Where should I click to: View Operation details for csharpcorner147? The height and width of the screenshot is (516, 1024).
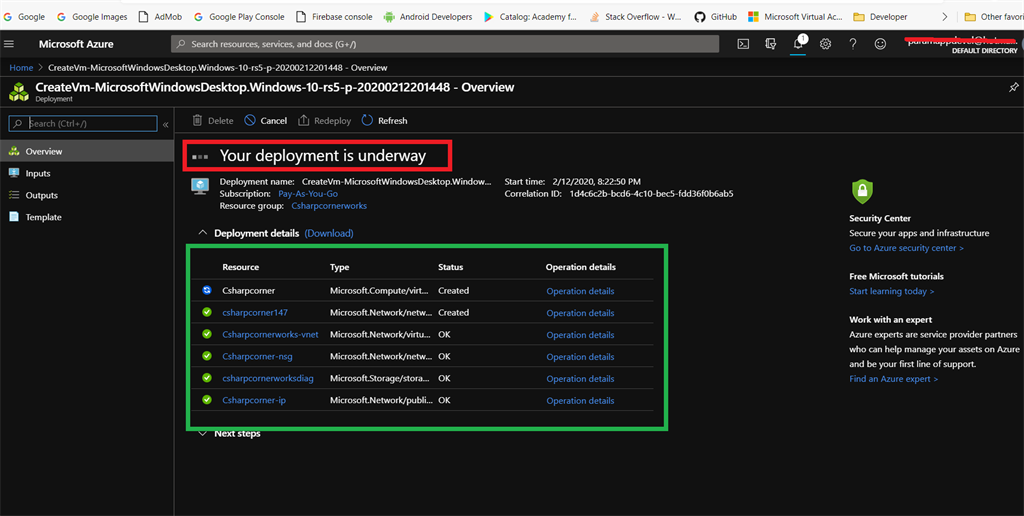(x=580, y=313)
